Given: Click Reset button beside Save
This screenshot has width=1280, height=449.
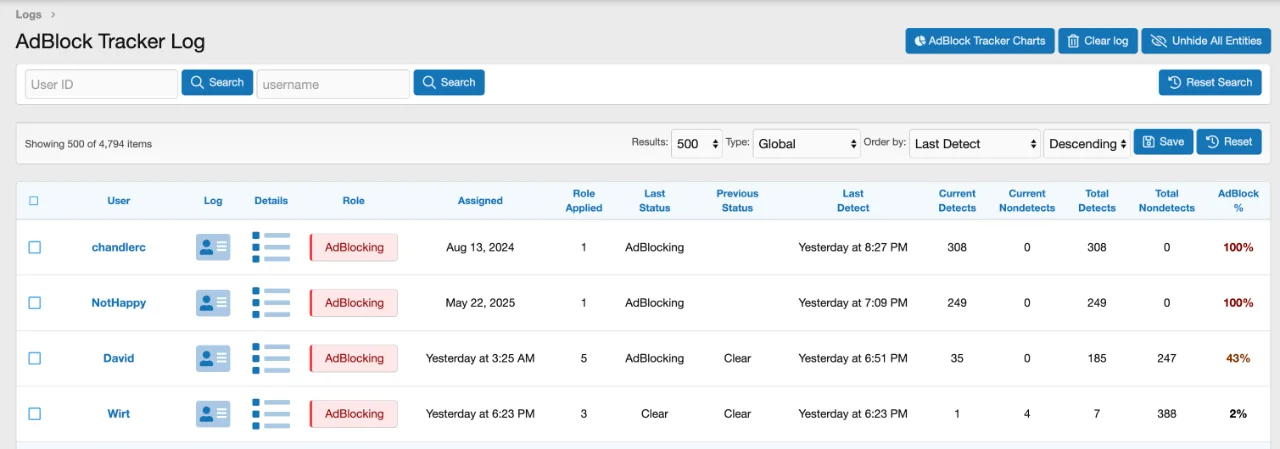Looking at the screenshot, I should point(1229,142).
